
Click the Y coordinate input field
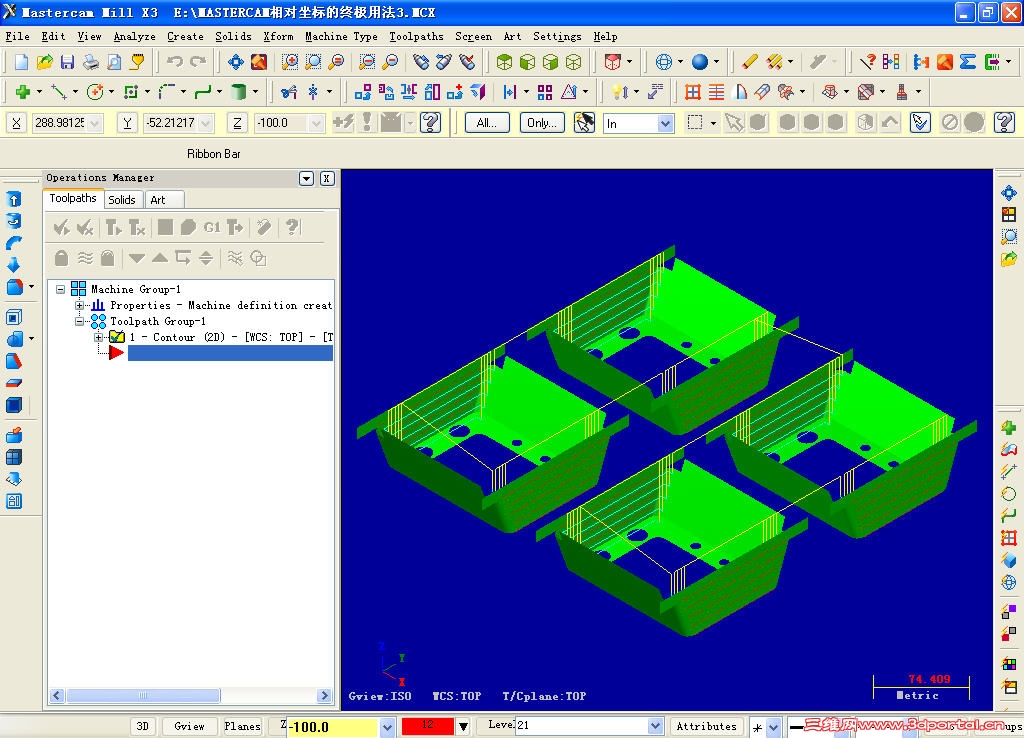(171, 123)
